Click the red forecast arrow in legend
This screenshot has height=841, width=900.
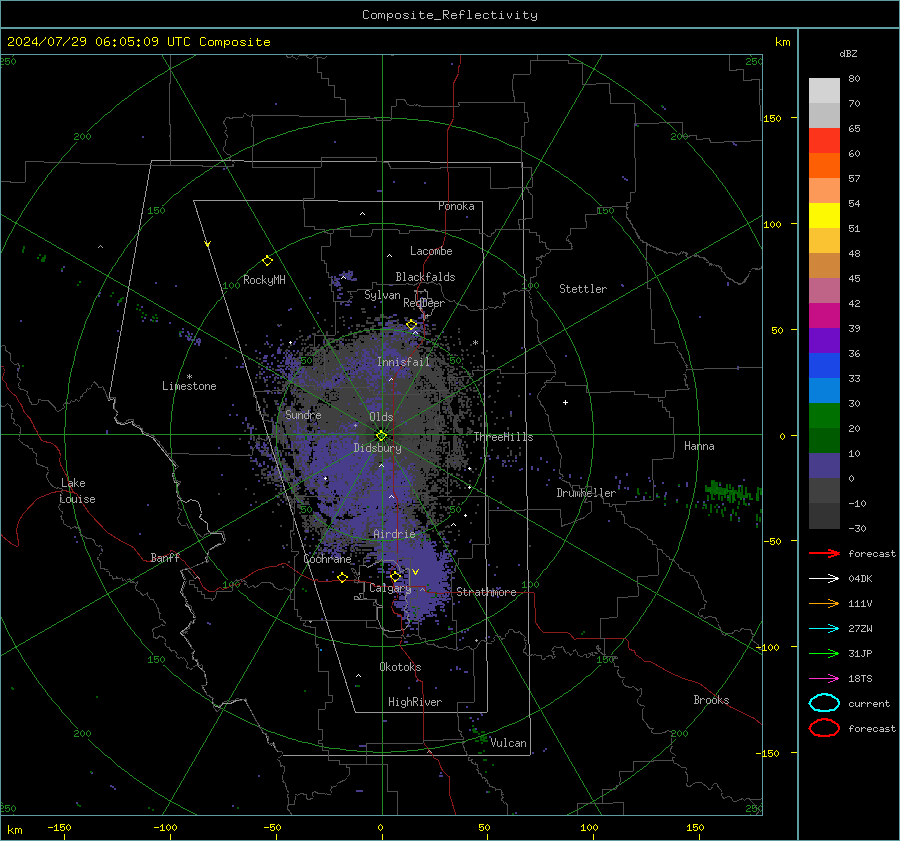point(824,553)
